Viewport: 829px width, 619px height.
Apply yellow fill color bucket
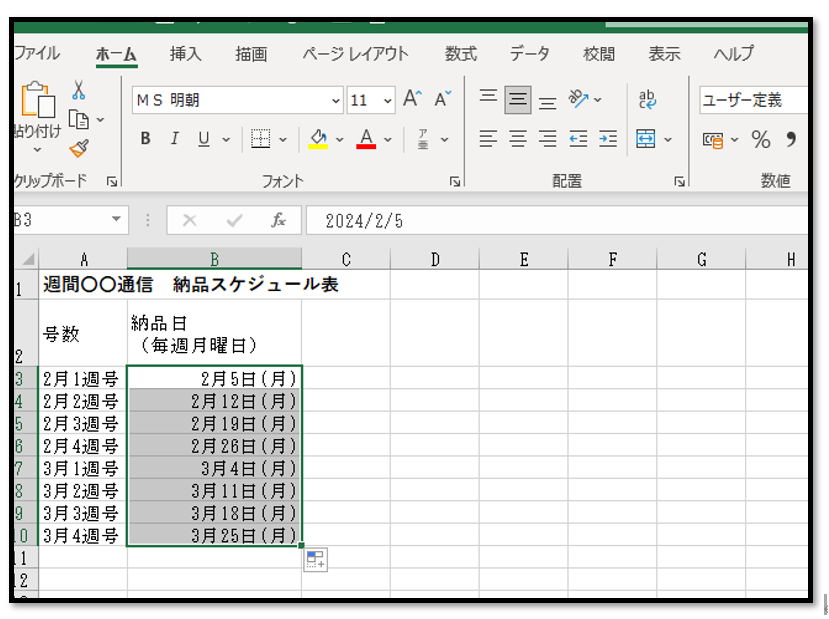[x=318, y=139]
